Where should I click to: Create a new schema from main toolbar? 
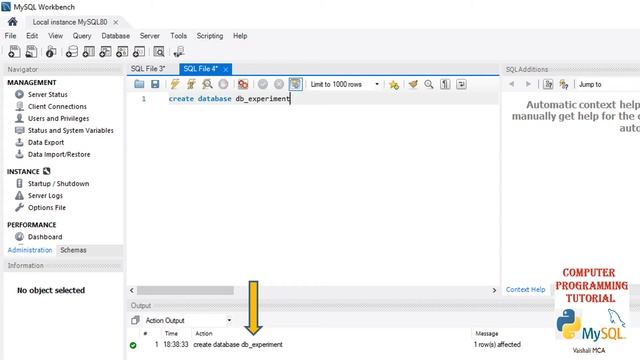pos(72,51)
